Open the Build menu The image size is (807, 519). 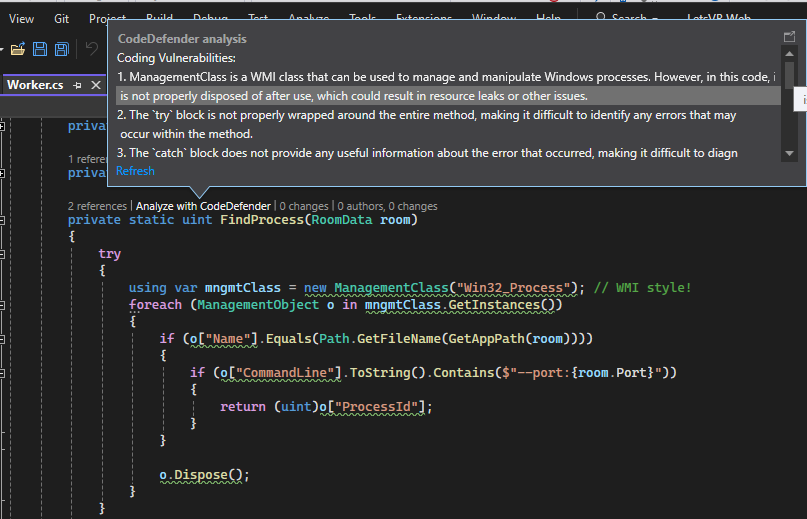[159, 18]
